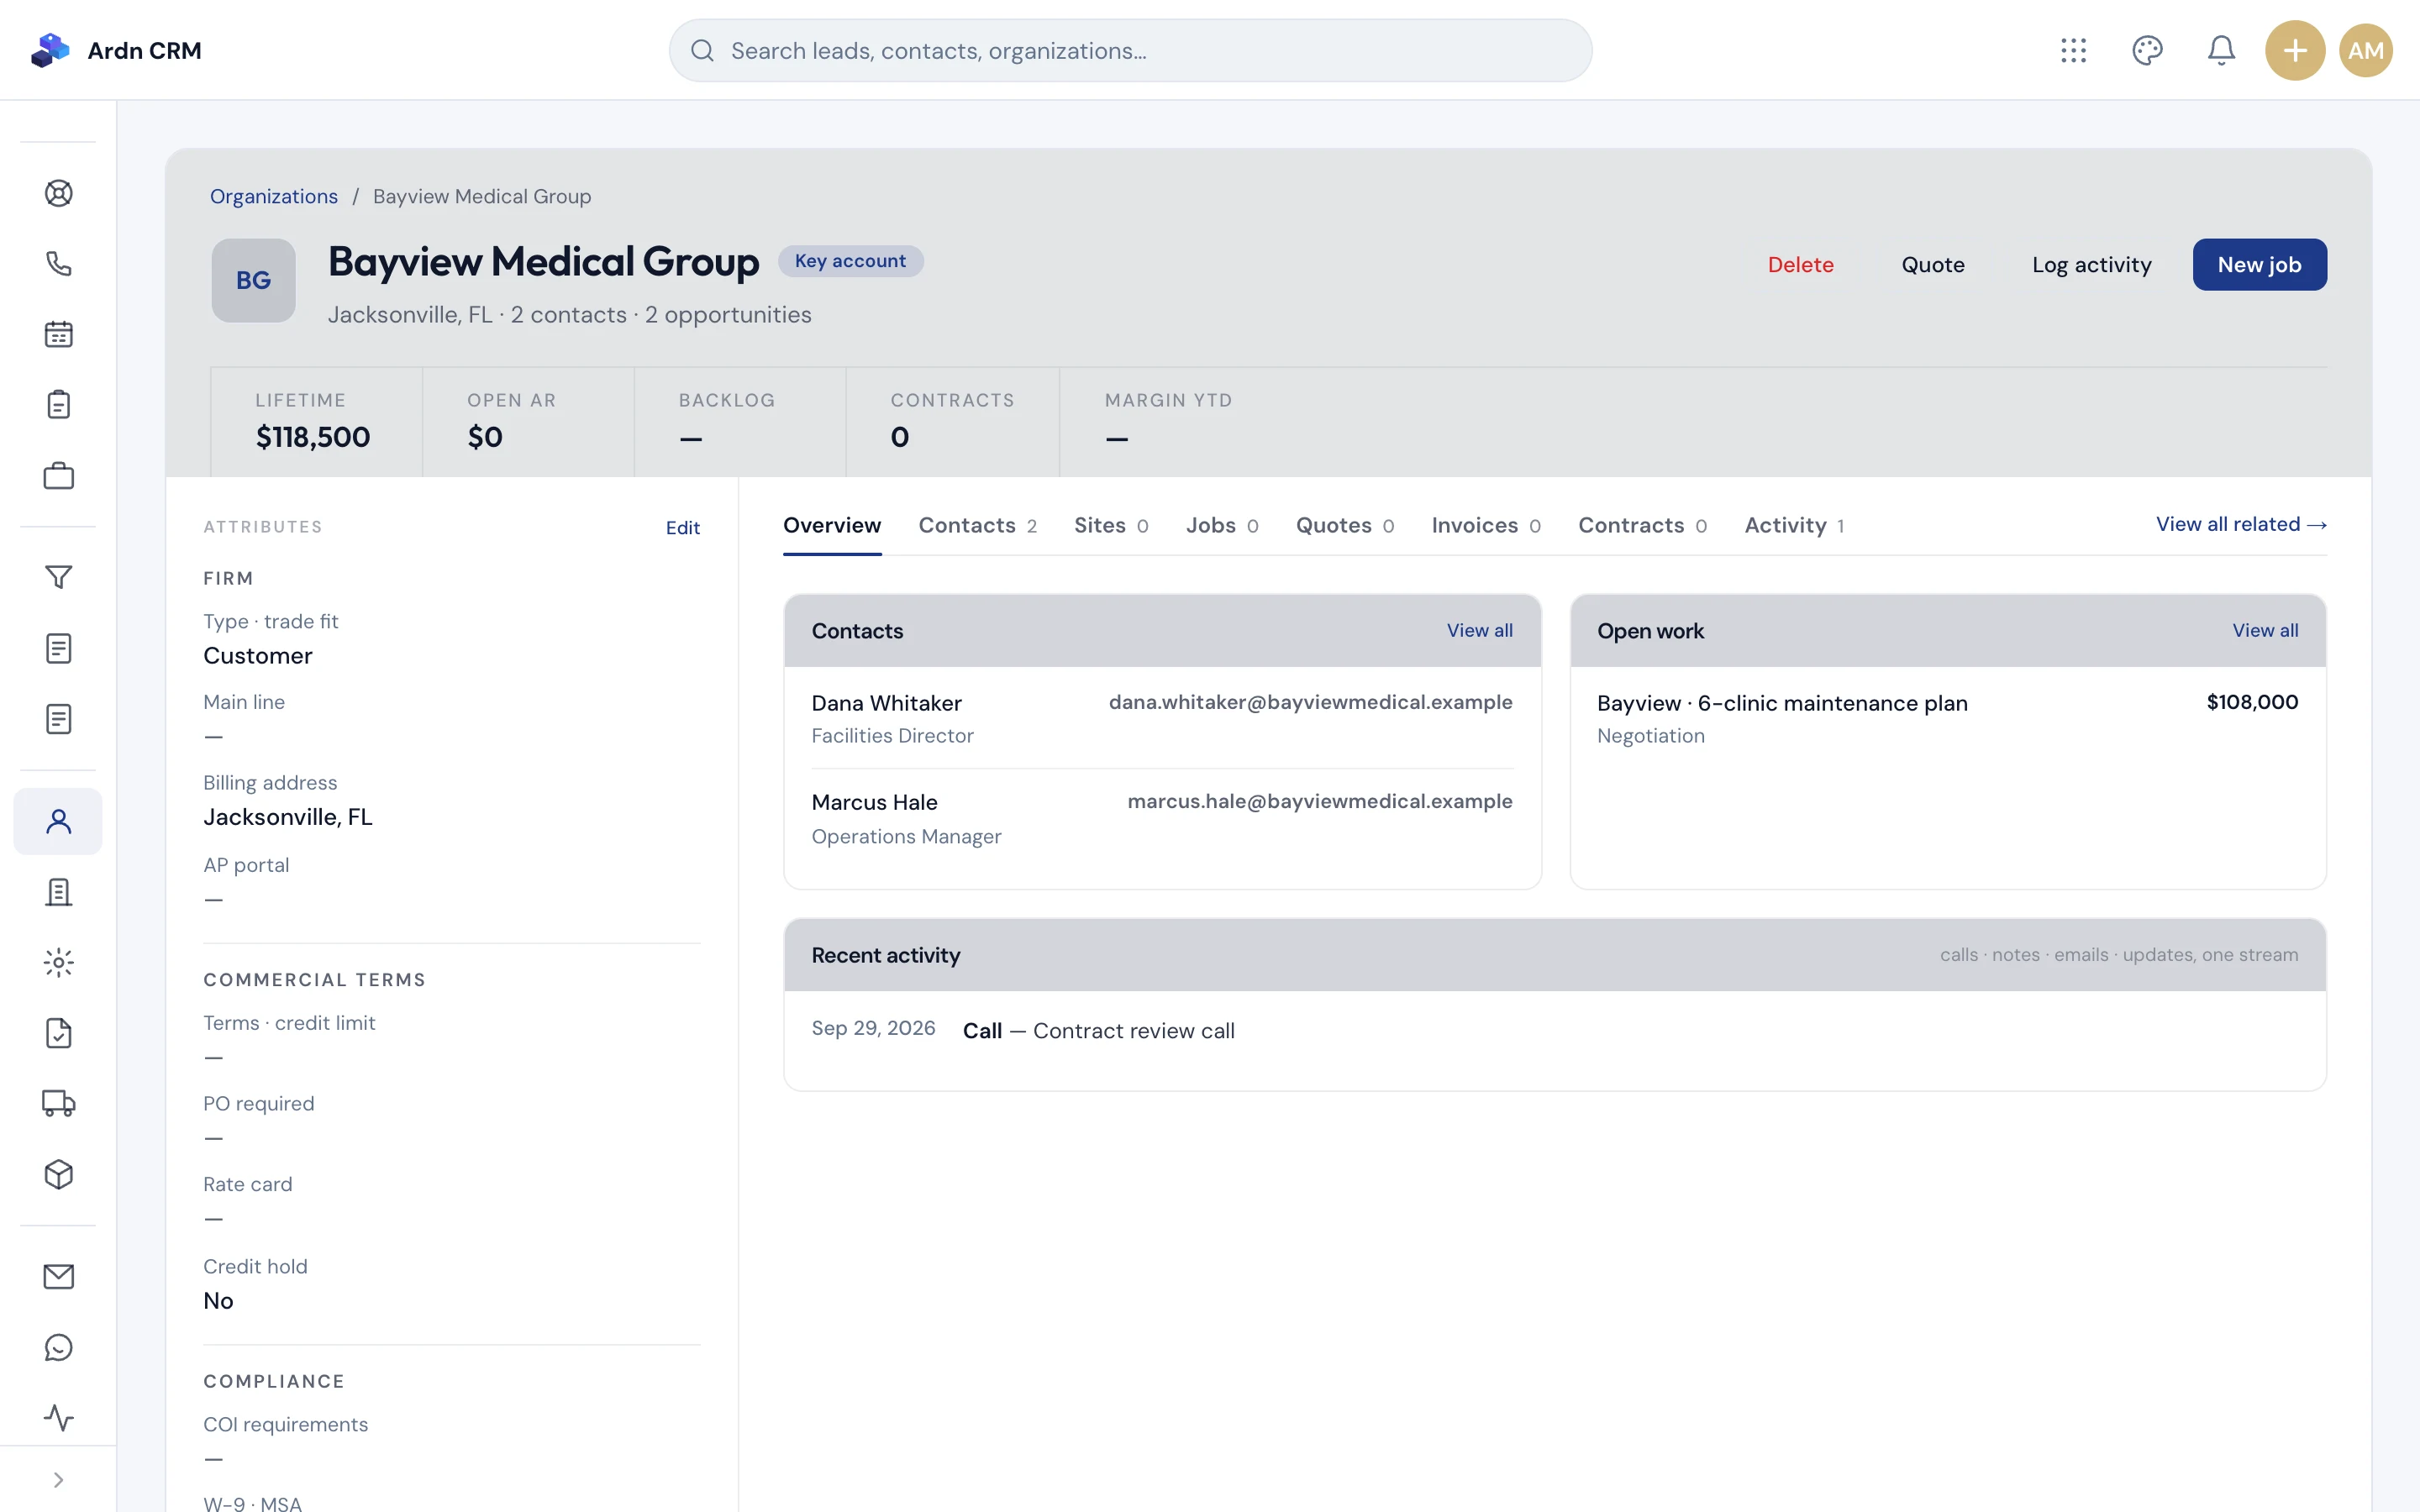Open the AM user avatar menu
The image size is (2420, 1512).
[x=2366, y=50]
